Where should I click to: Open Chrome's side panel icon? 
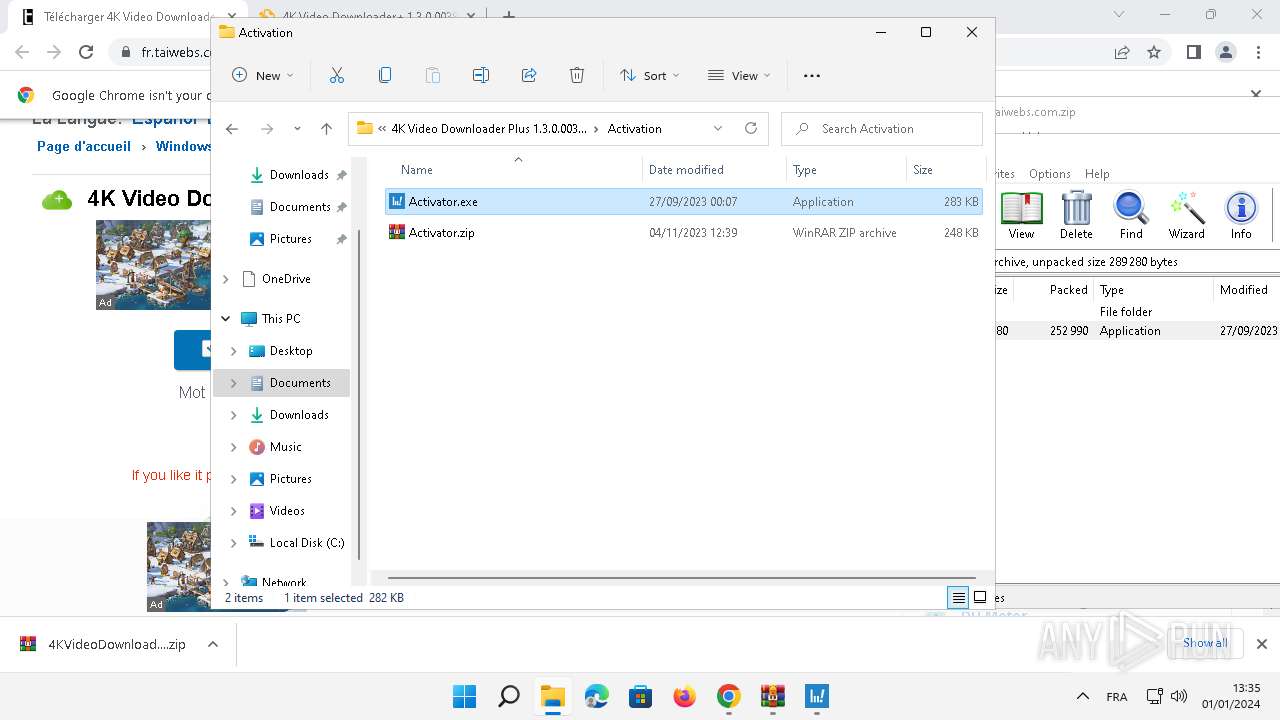(x=1193, y=52)
